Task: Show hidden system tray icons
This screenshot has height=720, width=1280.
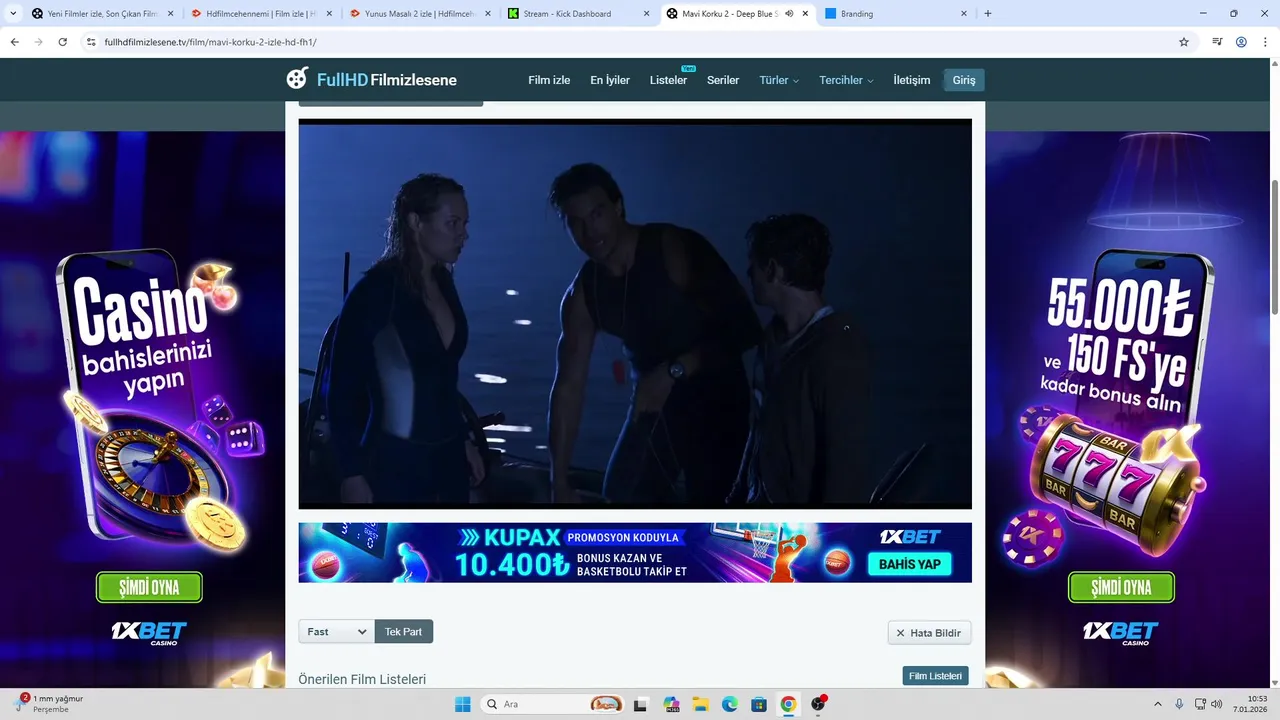Action: 1158,704
